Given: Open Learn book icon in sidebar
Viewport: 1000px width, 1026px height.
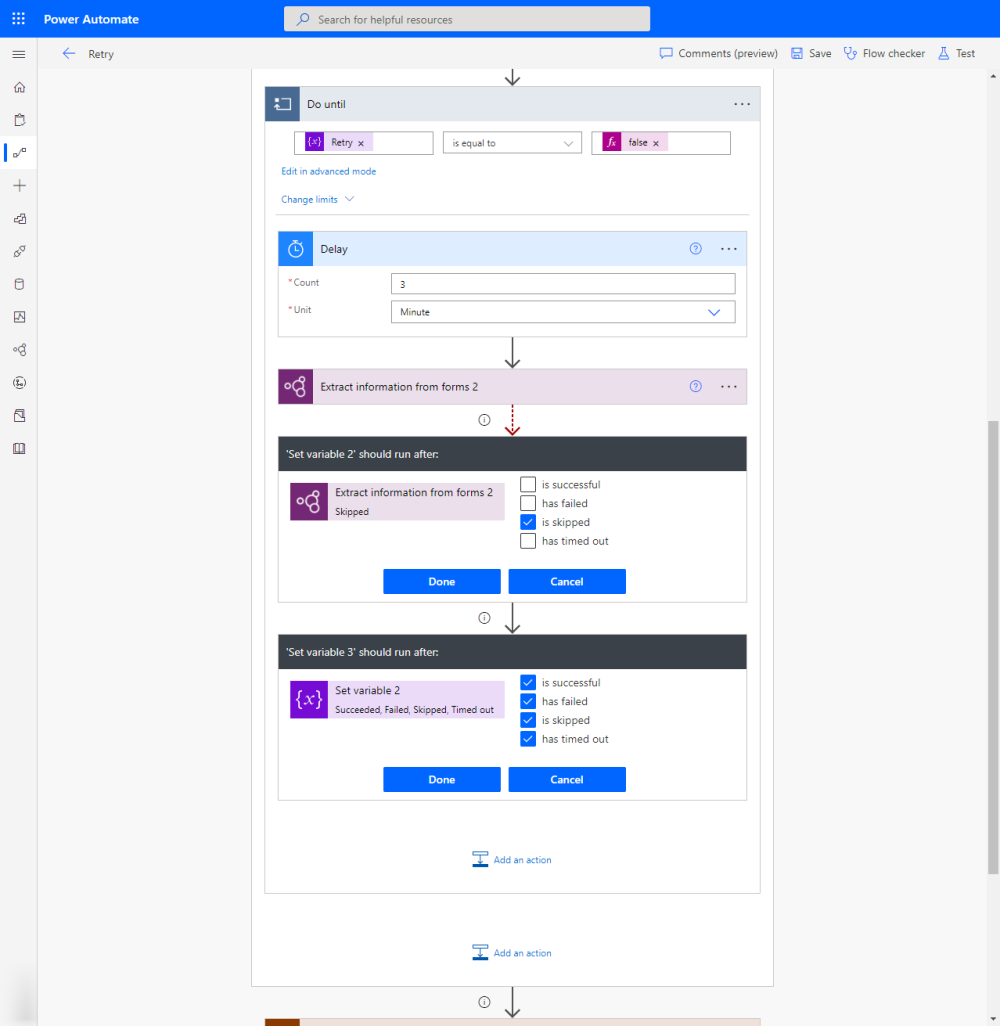Looking at the screenshot, I should (x=20, y=448).
